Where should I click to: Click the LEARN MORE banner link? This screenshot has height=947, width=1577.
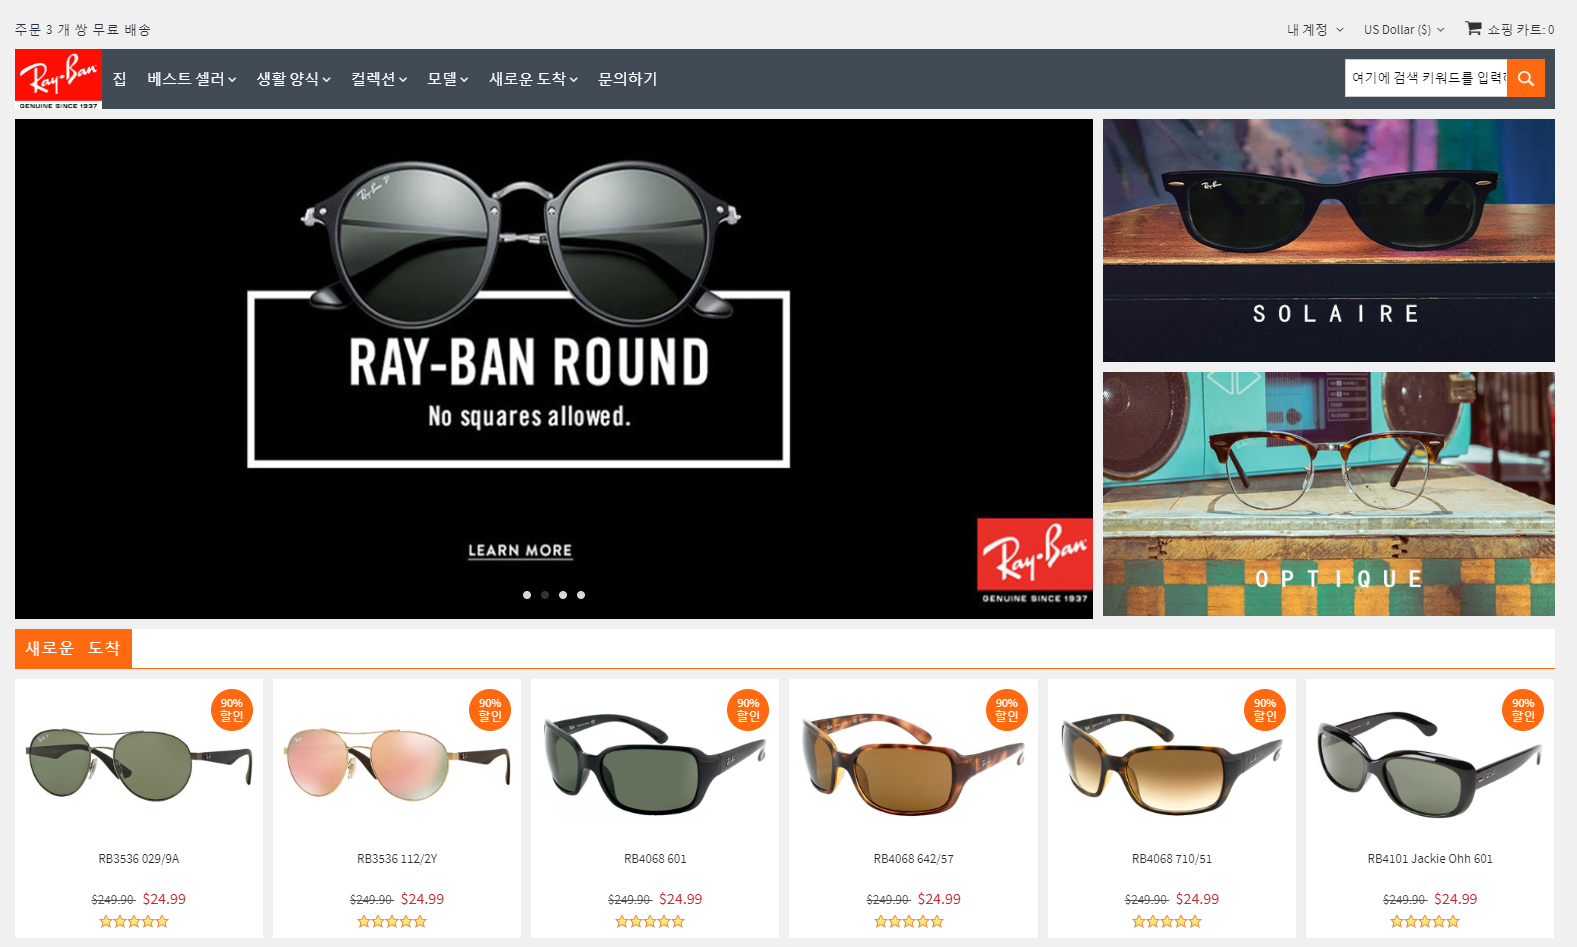click(x=520, y=551)
